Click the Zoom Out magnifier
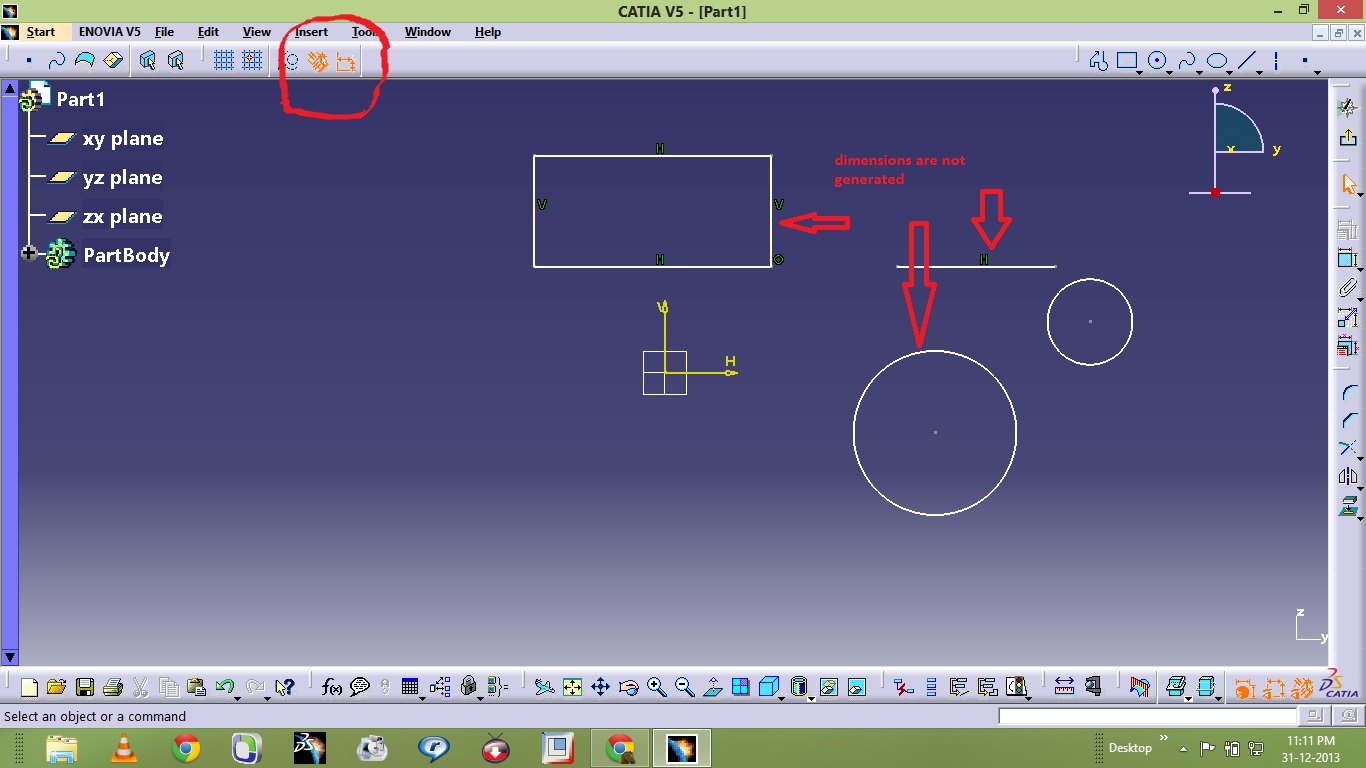Image resolution: width=1366 pixels, height=768 pixels. pyautogui.click(x=684, y=687)
